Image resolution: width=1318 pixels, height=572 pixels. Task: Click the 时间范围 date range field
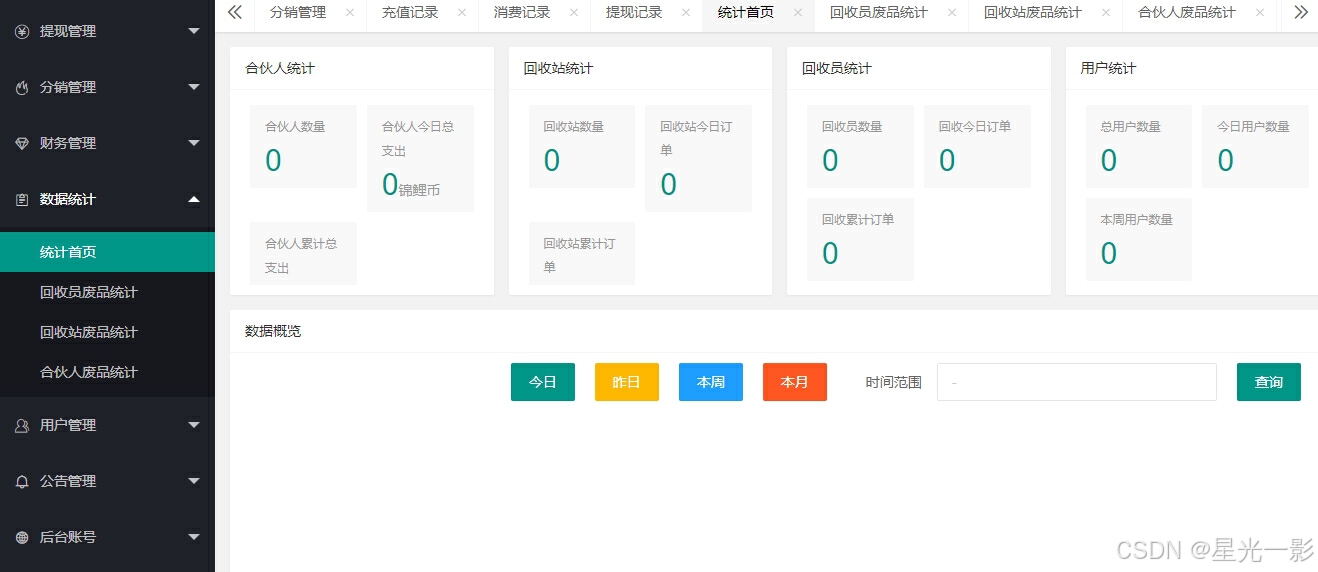[x=1077, y=382]
